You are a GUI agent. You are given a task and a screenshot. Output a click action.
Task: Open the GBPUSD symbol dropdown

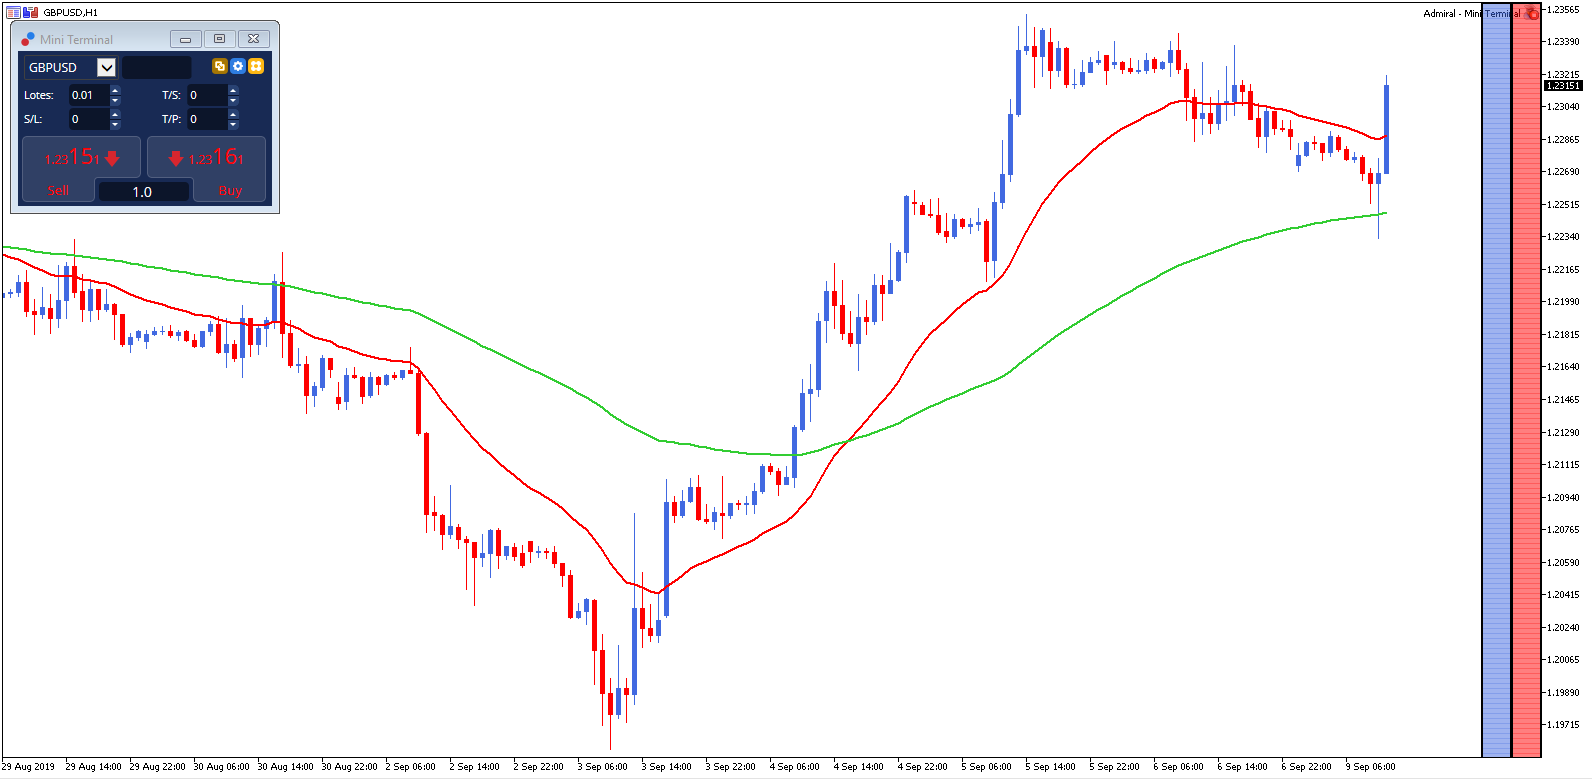coord(106,67)
